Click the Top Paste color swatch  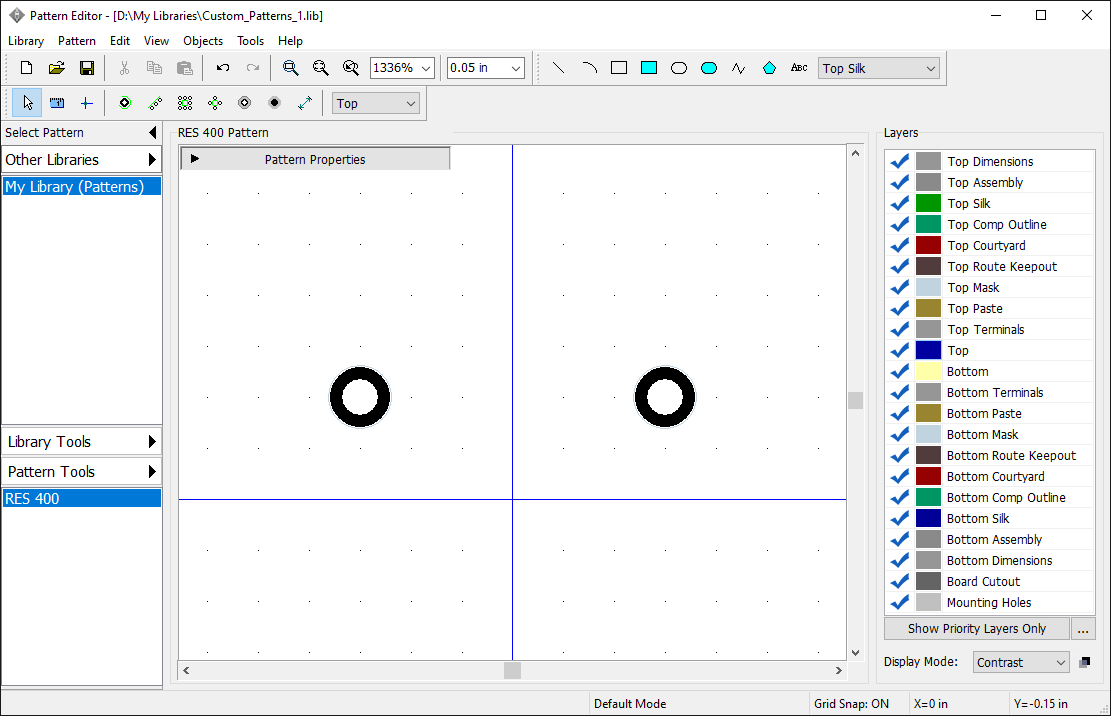click(928, 309)
